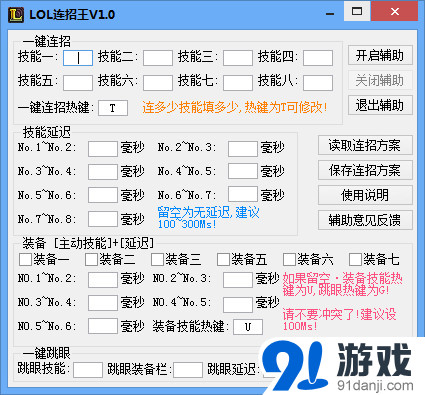The height and width of the screenshot is (395, 425).
Task: Select 技能延迟 No.4~No.5 delay field
Action: 243,171
